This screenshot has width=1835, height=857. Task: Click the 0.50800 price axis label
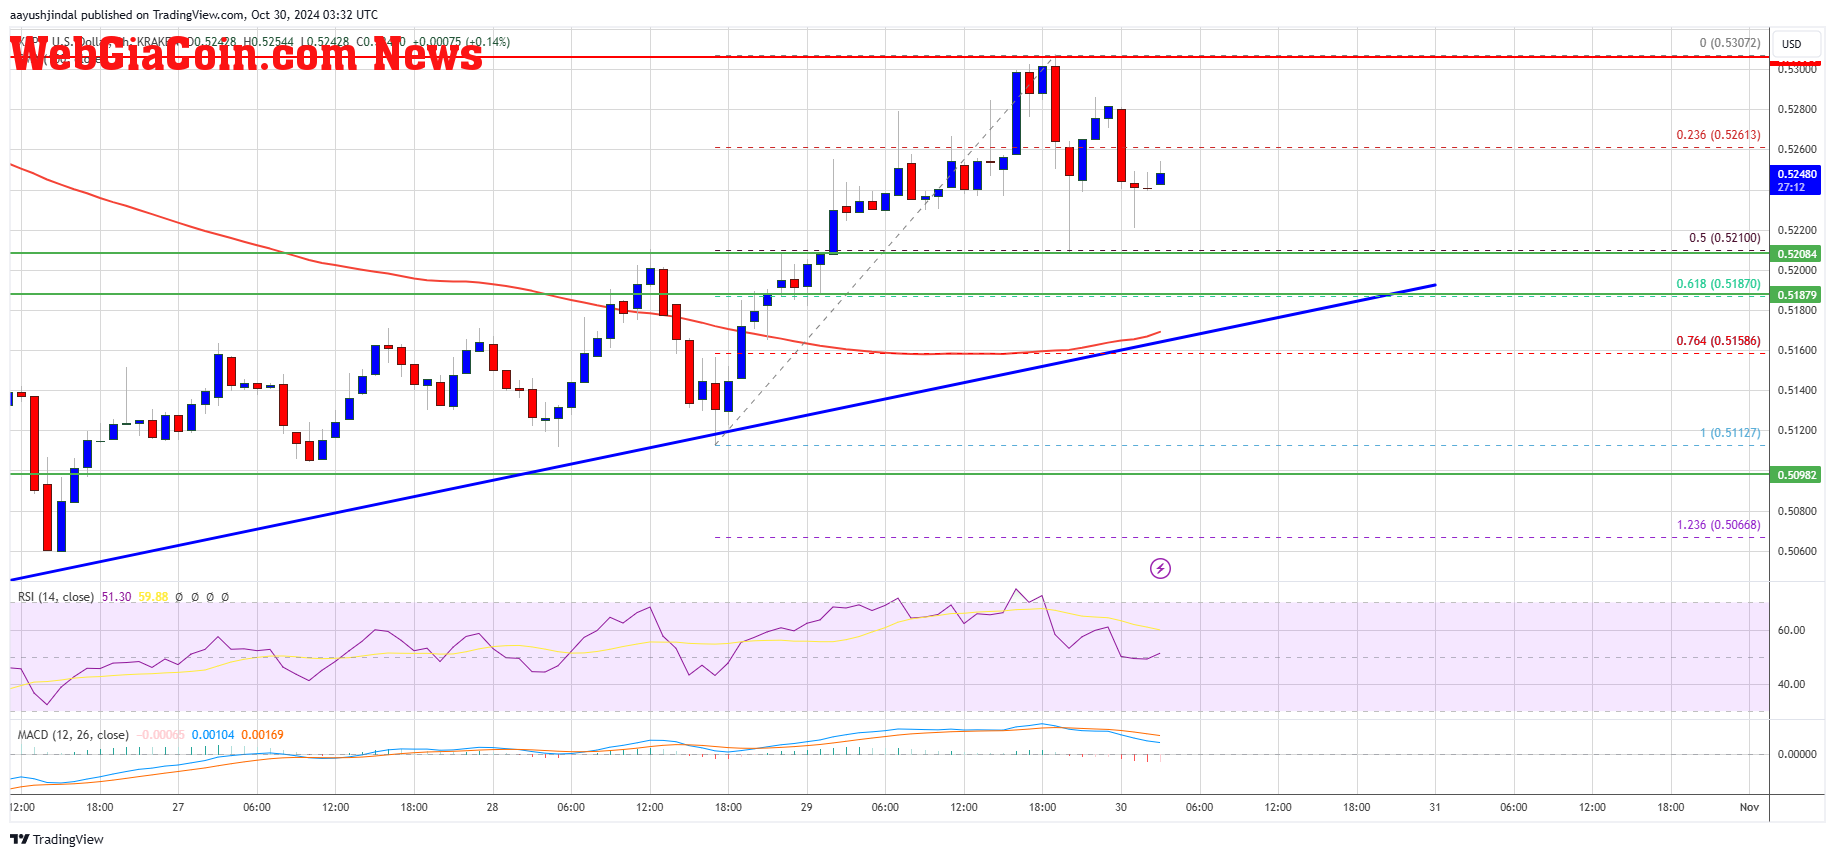1797,511
